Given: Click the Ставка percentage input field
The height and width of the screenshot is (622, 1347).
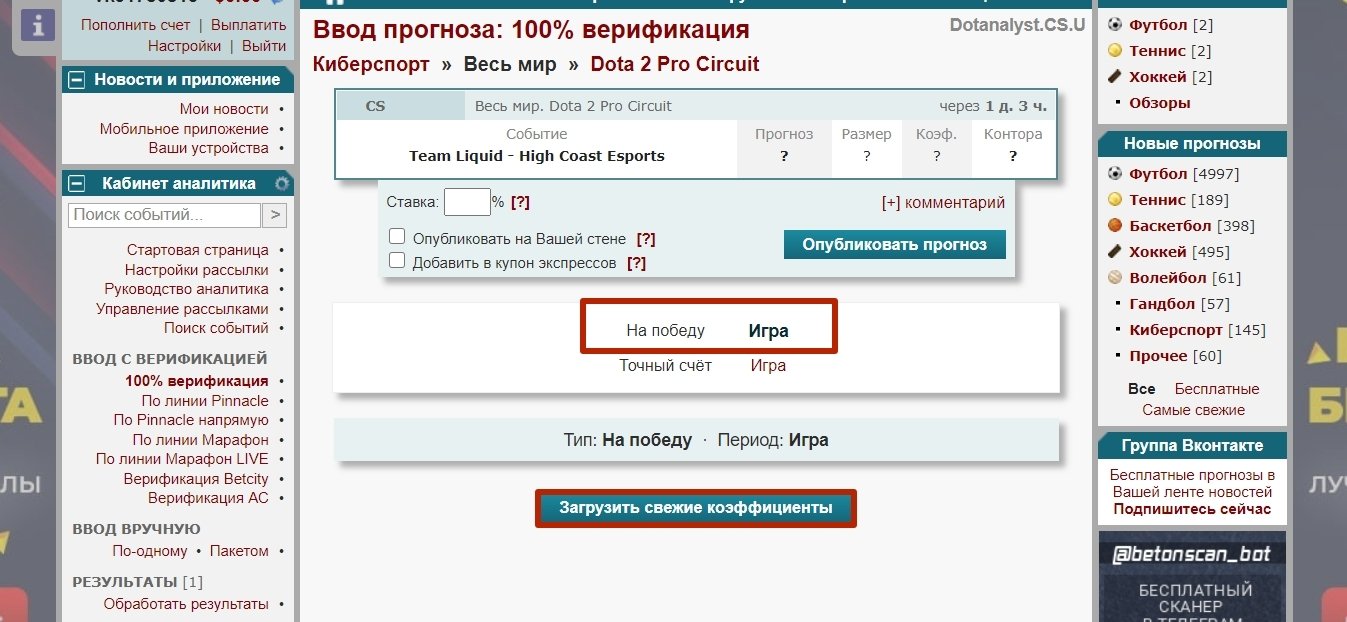Looking at the screenshot, I should (466, 202).
